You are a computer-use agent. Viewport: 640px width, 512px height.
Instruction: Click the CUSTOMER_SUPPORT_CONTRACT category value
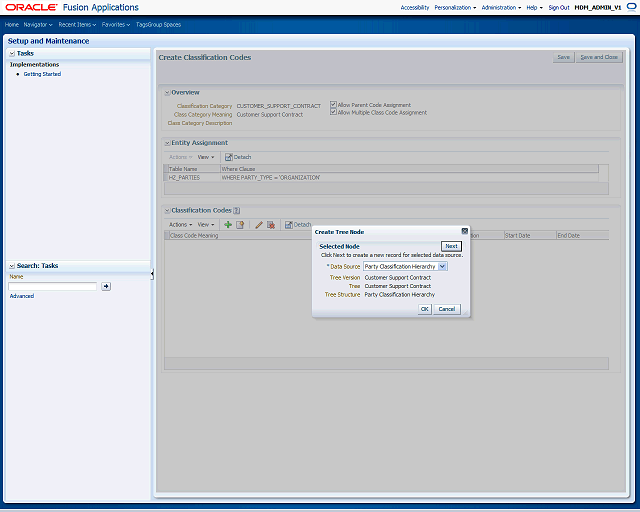[x=278, y=106]
